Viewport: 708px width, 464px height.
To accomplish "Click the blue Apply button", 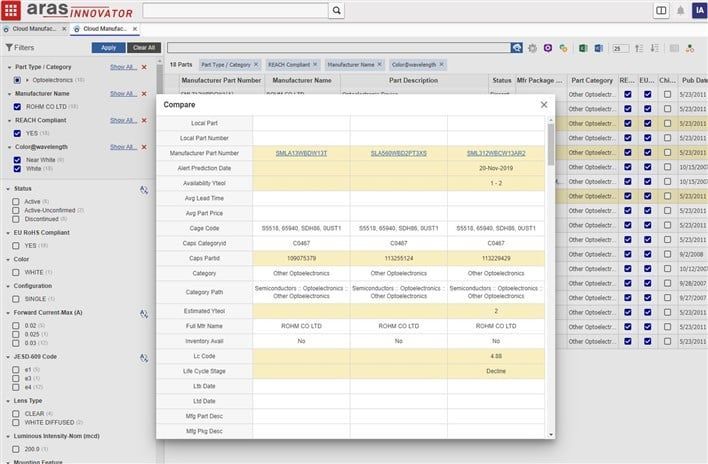I will point(108,48).
